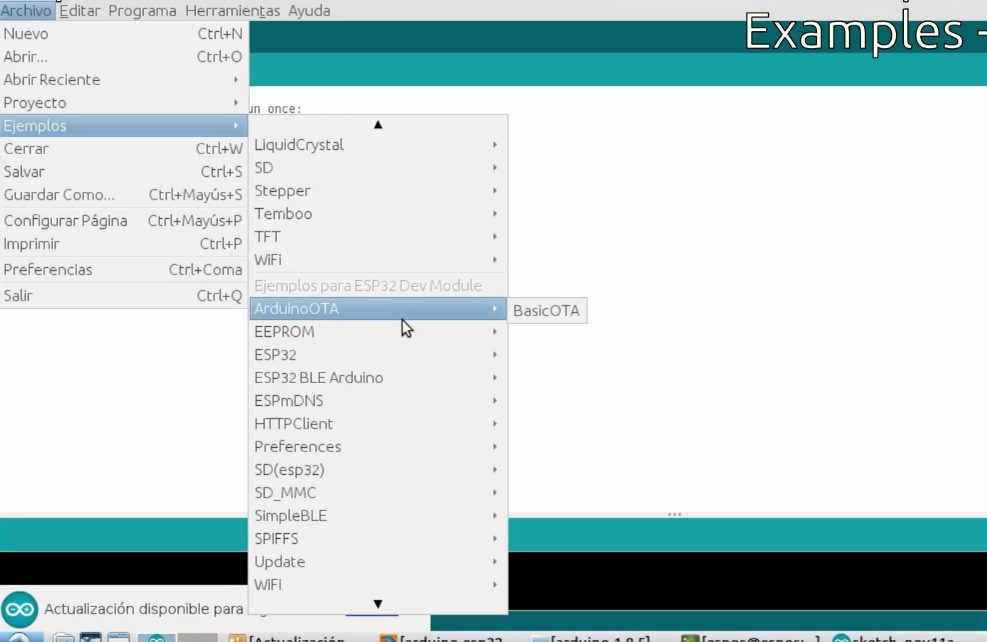Select the Ejemplos menu entry
The width and height of the screenshot is (987, 642).
123,126
